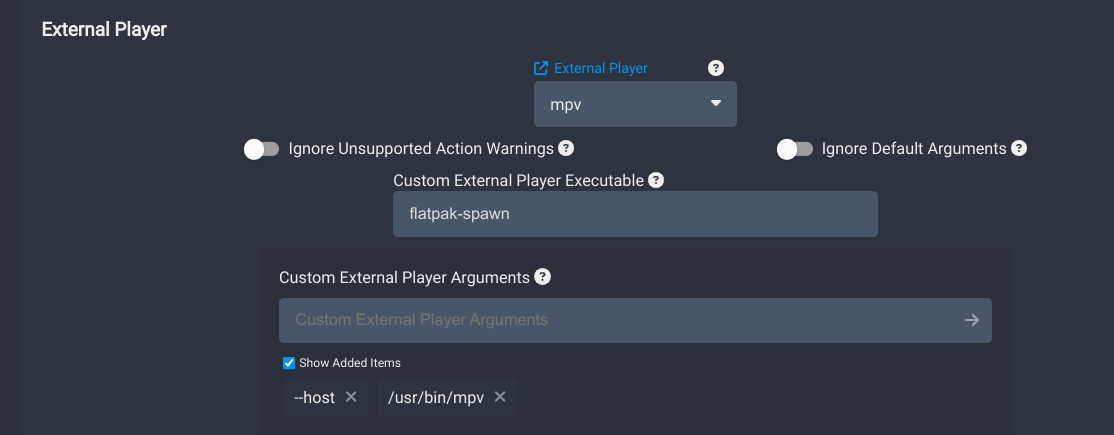The image size is (1114, 435).
Task: Click the Custom External Player Executable field
Action: click(x=635, y=214)
